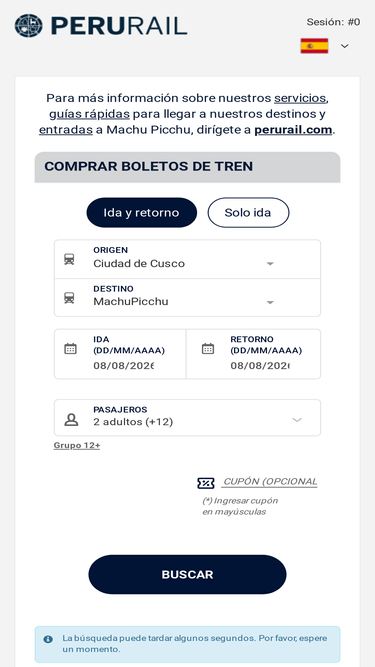Select the Solo ida trip option

tap(248, 212)
